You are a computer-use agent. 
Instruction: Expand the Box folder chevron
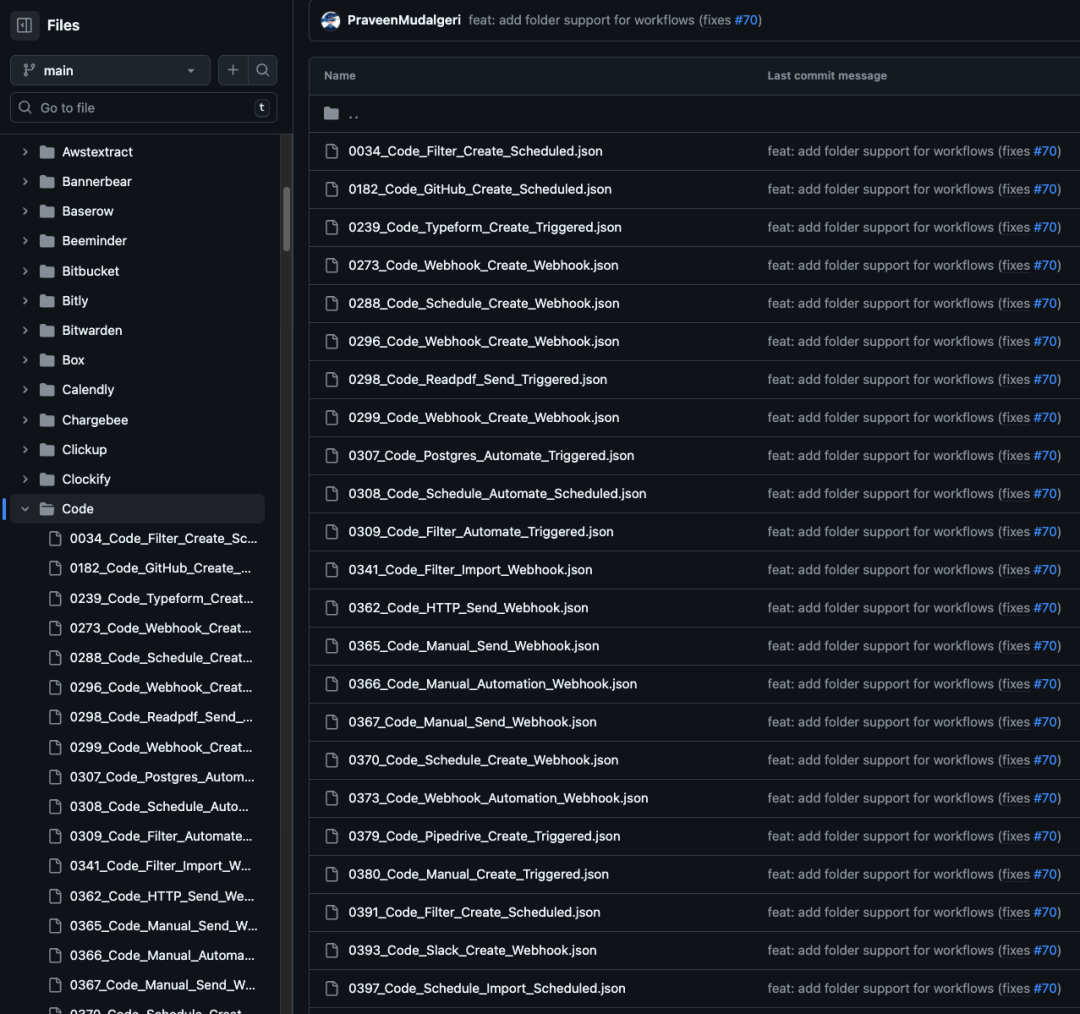pos(25,360)
